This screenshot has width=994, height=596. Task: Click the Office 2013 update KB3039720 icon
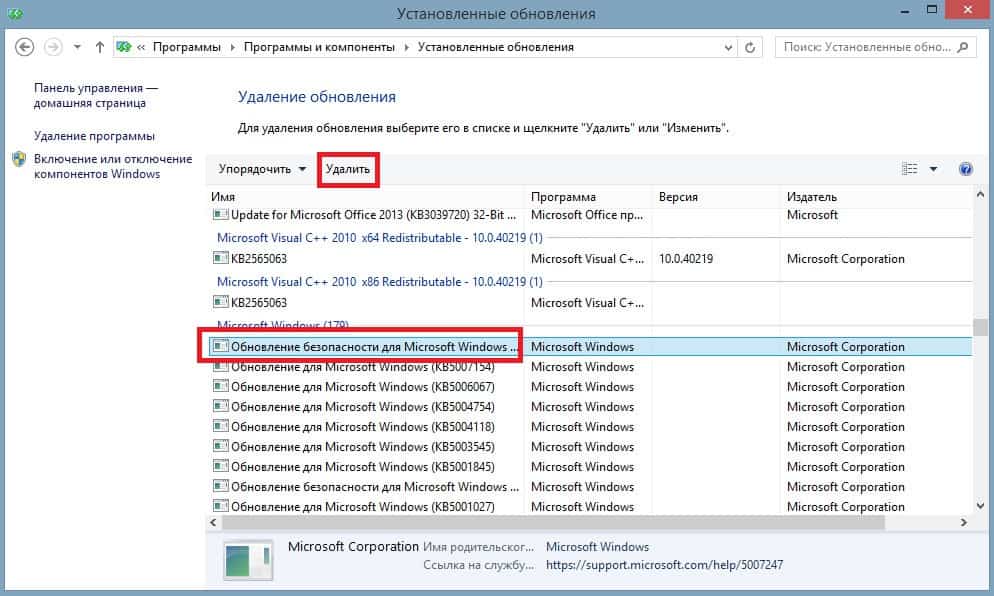pos(220,215)
